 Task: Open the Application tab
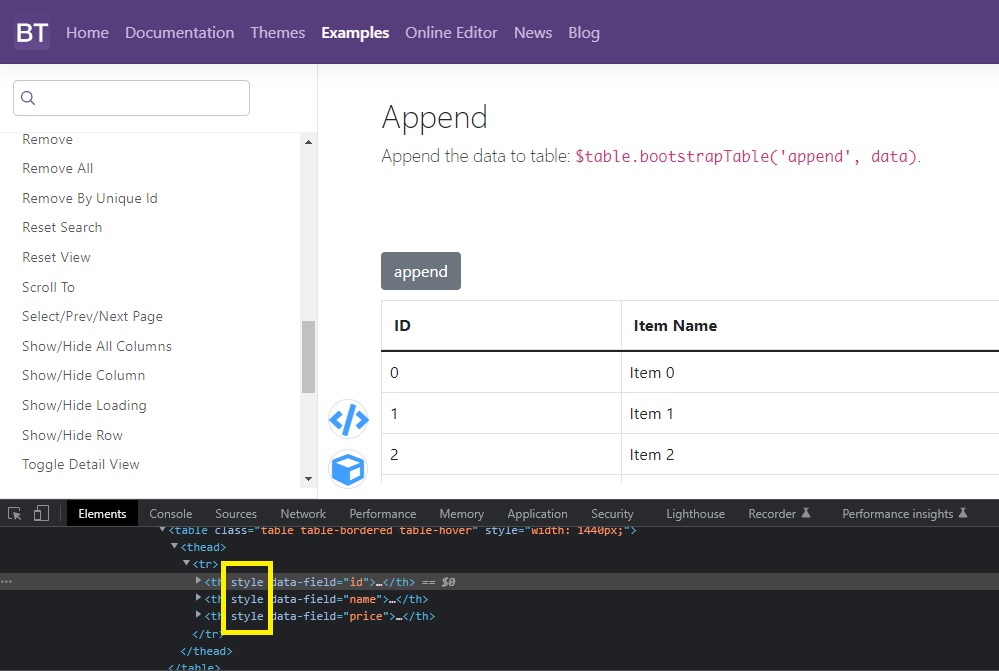[x=537, y=514]
